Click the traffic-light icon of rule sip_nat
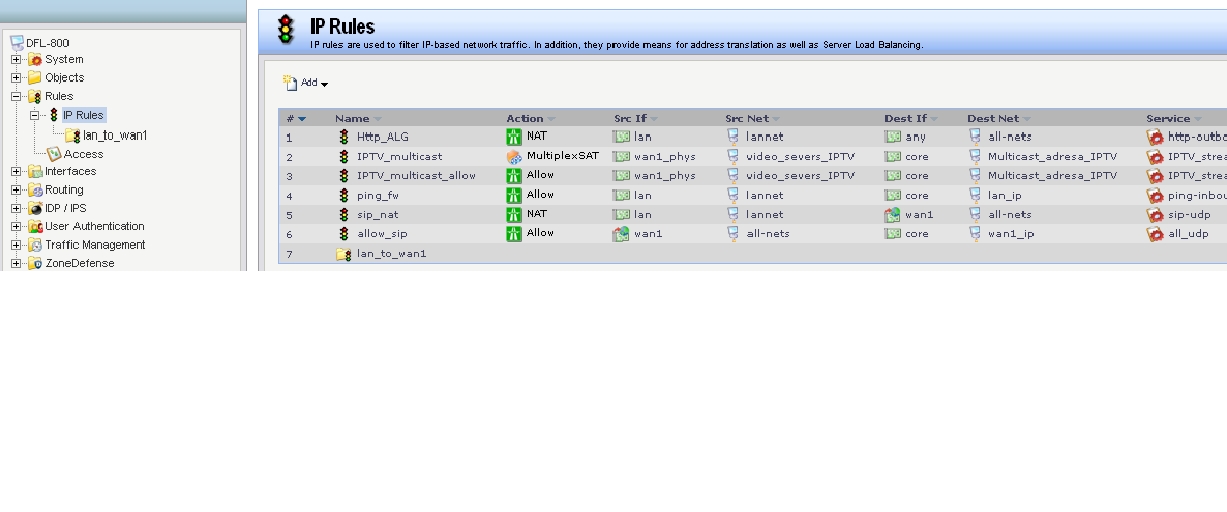The height and width of the screenshot is (512, 1227). click(344, 214)
